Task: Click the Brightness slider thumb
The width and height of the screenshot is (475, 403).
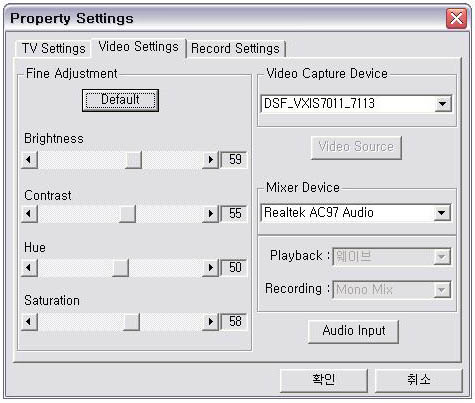Action: pyautogui.click(x=133, y=160)
